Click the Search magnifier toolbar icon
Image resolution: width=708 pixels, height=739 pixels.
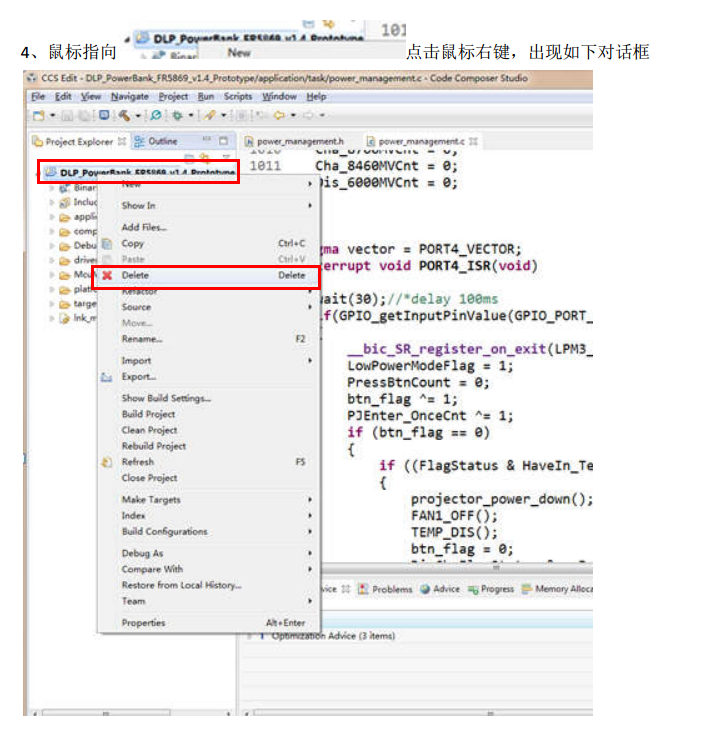click(156, 115)
